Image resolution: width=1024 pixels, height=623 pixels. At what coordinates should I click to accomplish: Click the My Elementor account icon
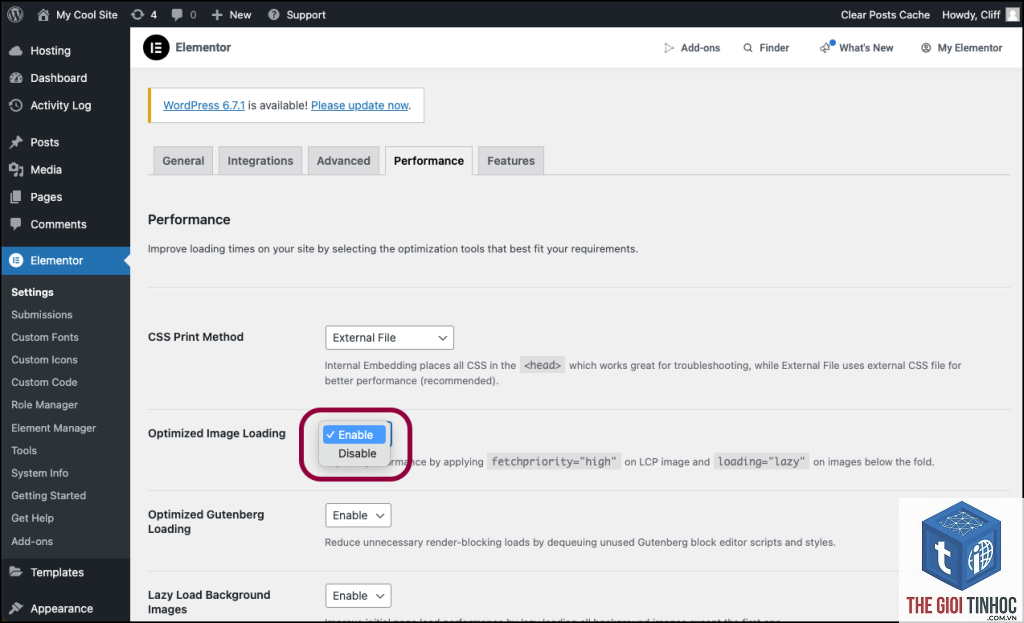[x=925, y=48]
